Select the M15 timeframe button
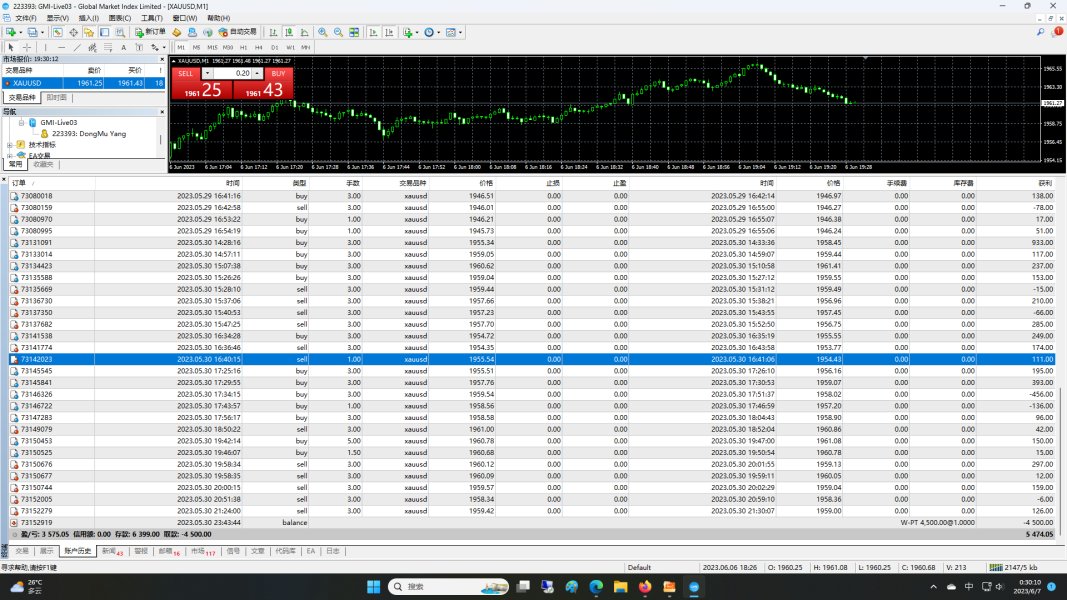 [212, 47]
